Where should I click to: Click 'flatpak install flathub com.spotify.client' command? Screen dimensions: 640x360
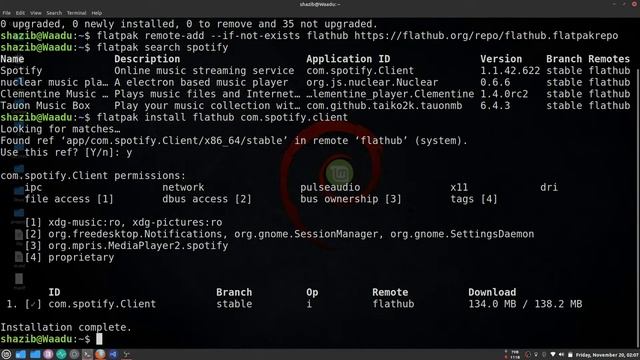click(222, 117)
